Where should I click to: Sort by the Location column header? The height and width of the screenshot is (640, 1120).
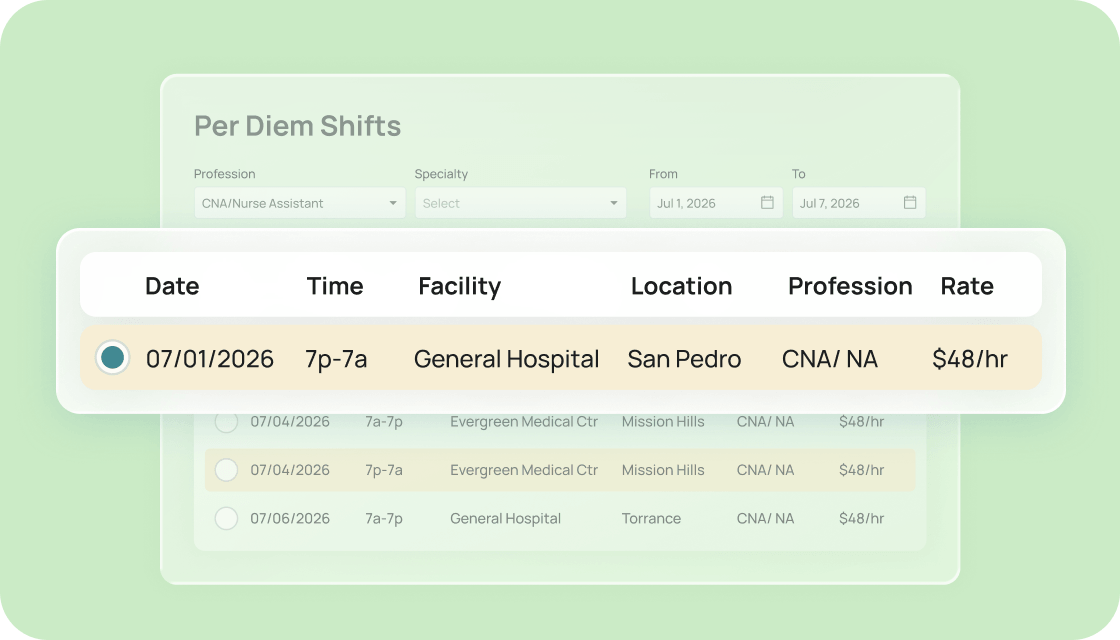click(x=681, y=286)
